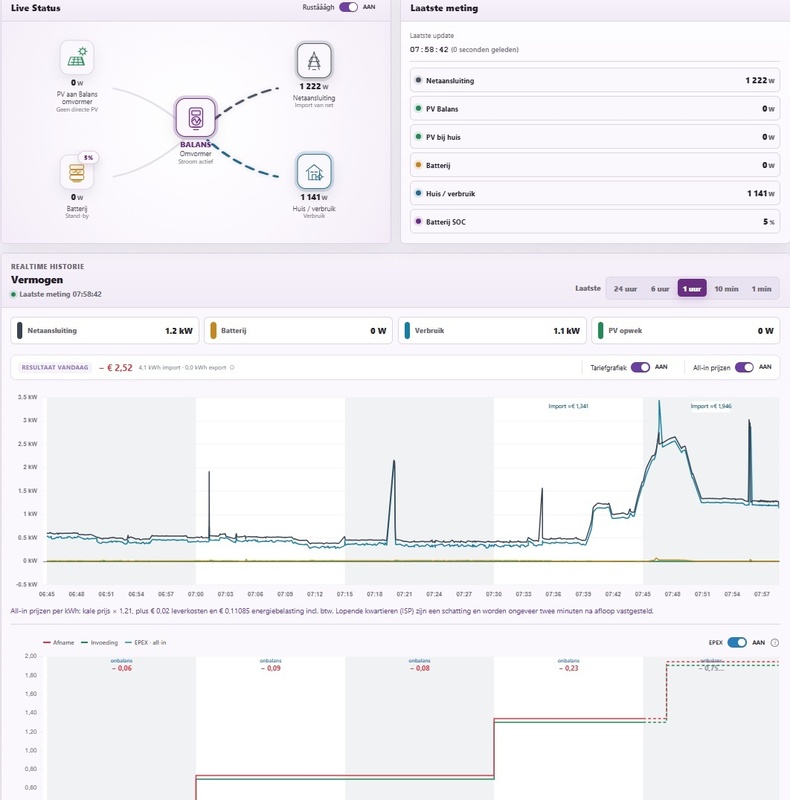The height and width of the screenshot is (800, 790).
Task: Click the orange Batterij color swatch
Action: coord(213,331)
